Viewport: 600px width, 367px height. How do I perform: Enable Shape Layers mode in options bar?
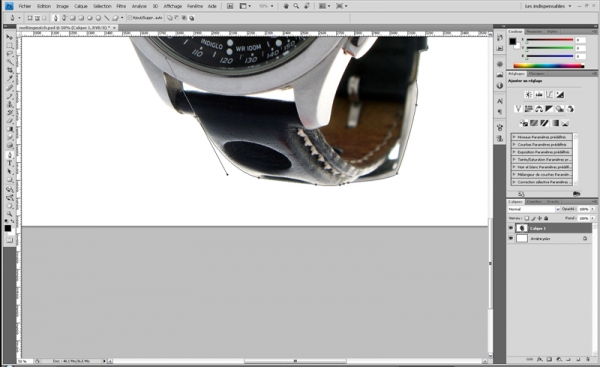tap(30, 18)
